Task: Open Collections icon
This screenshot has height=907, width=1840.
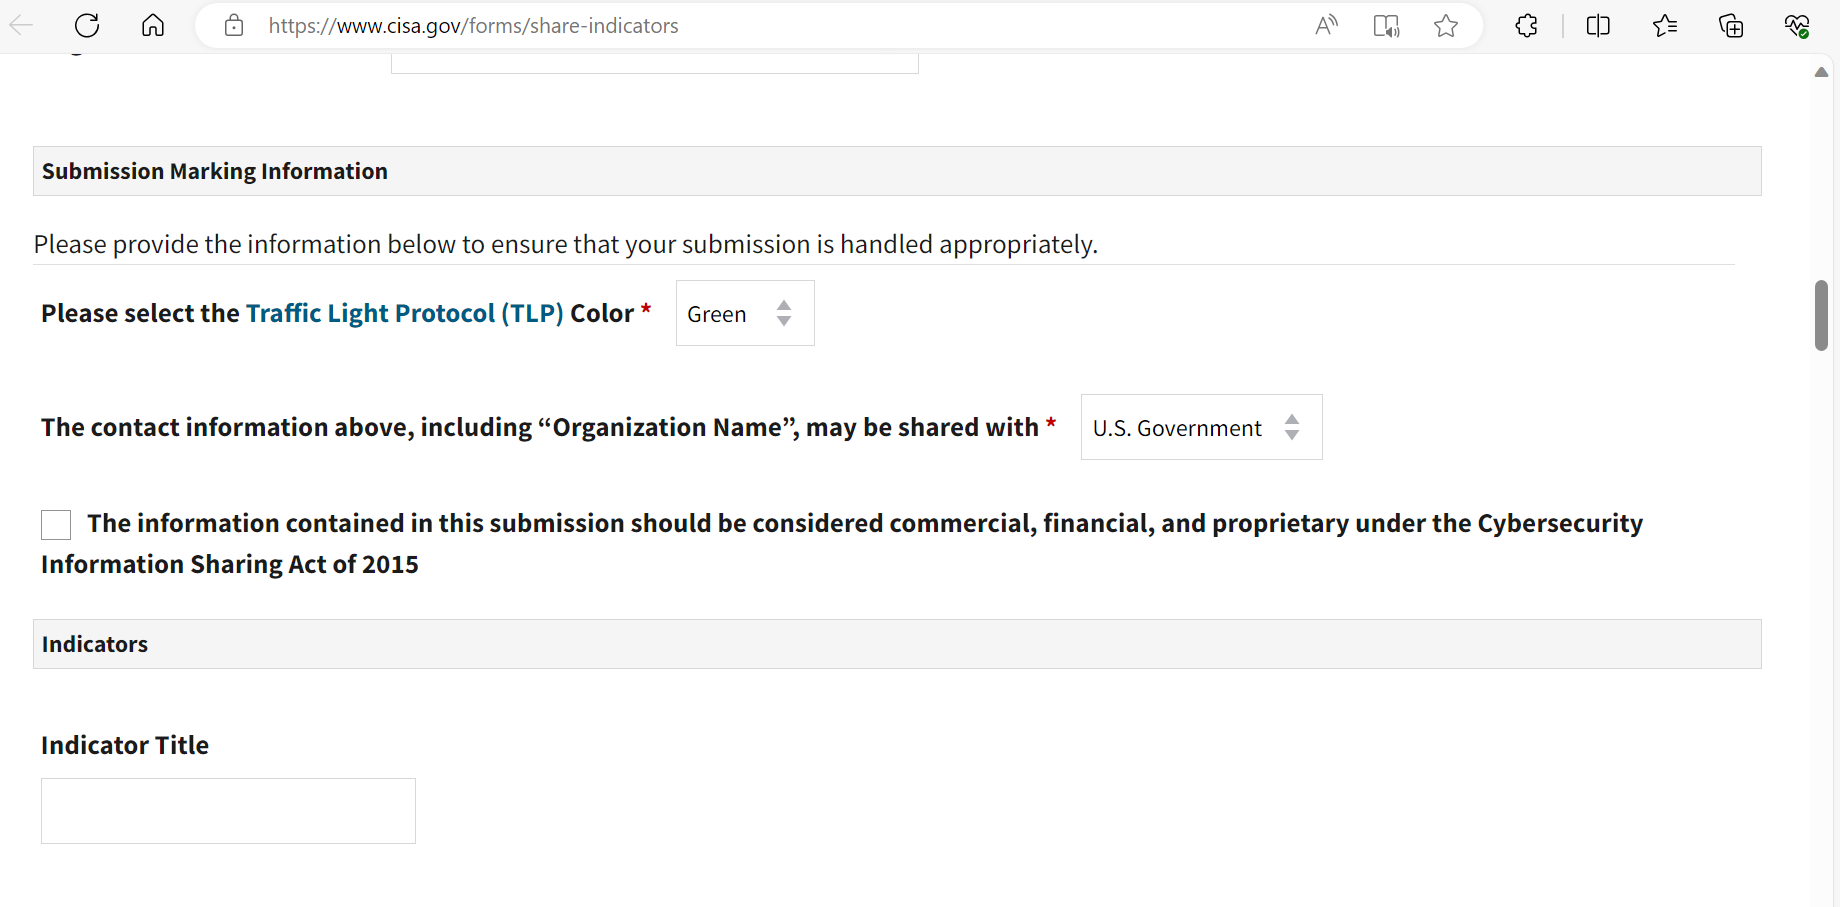Action: click(1731, 26)
